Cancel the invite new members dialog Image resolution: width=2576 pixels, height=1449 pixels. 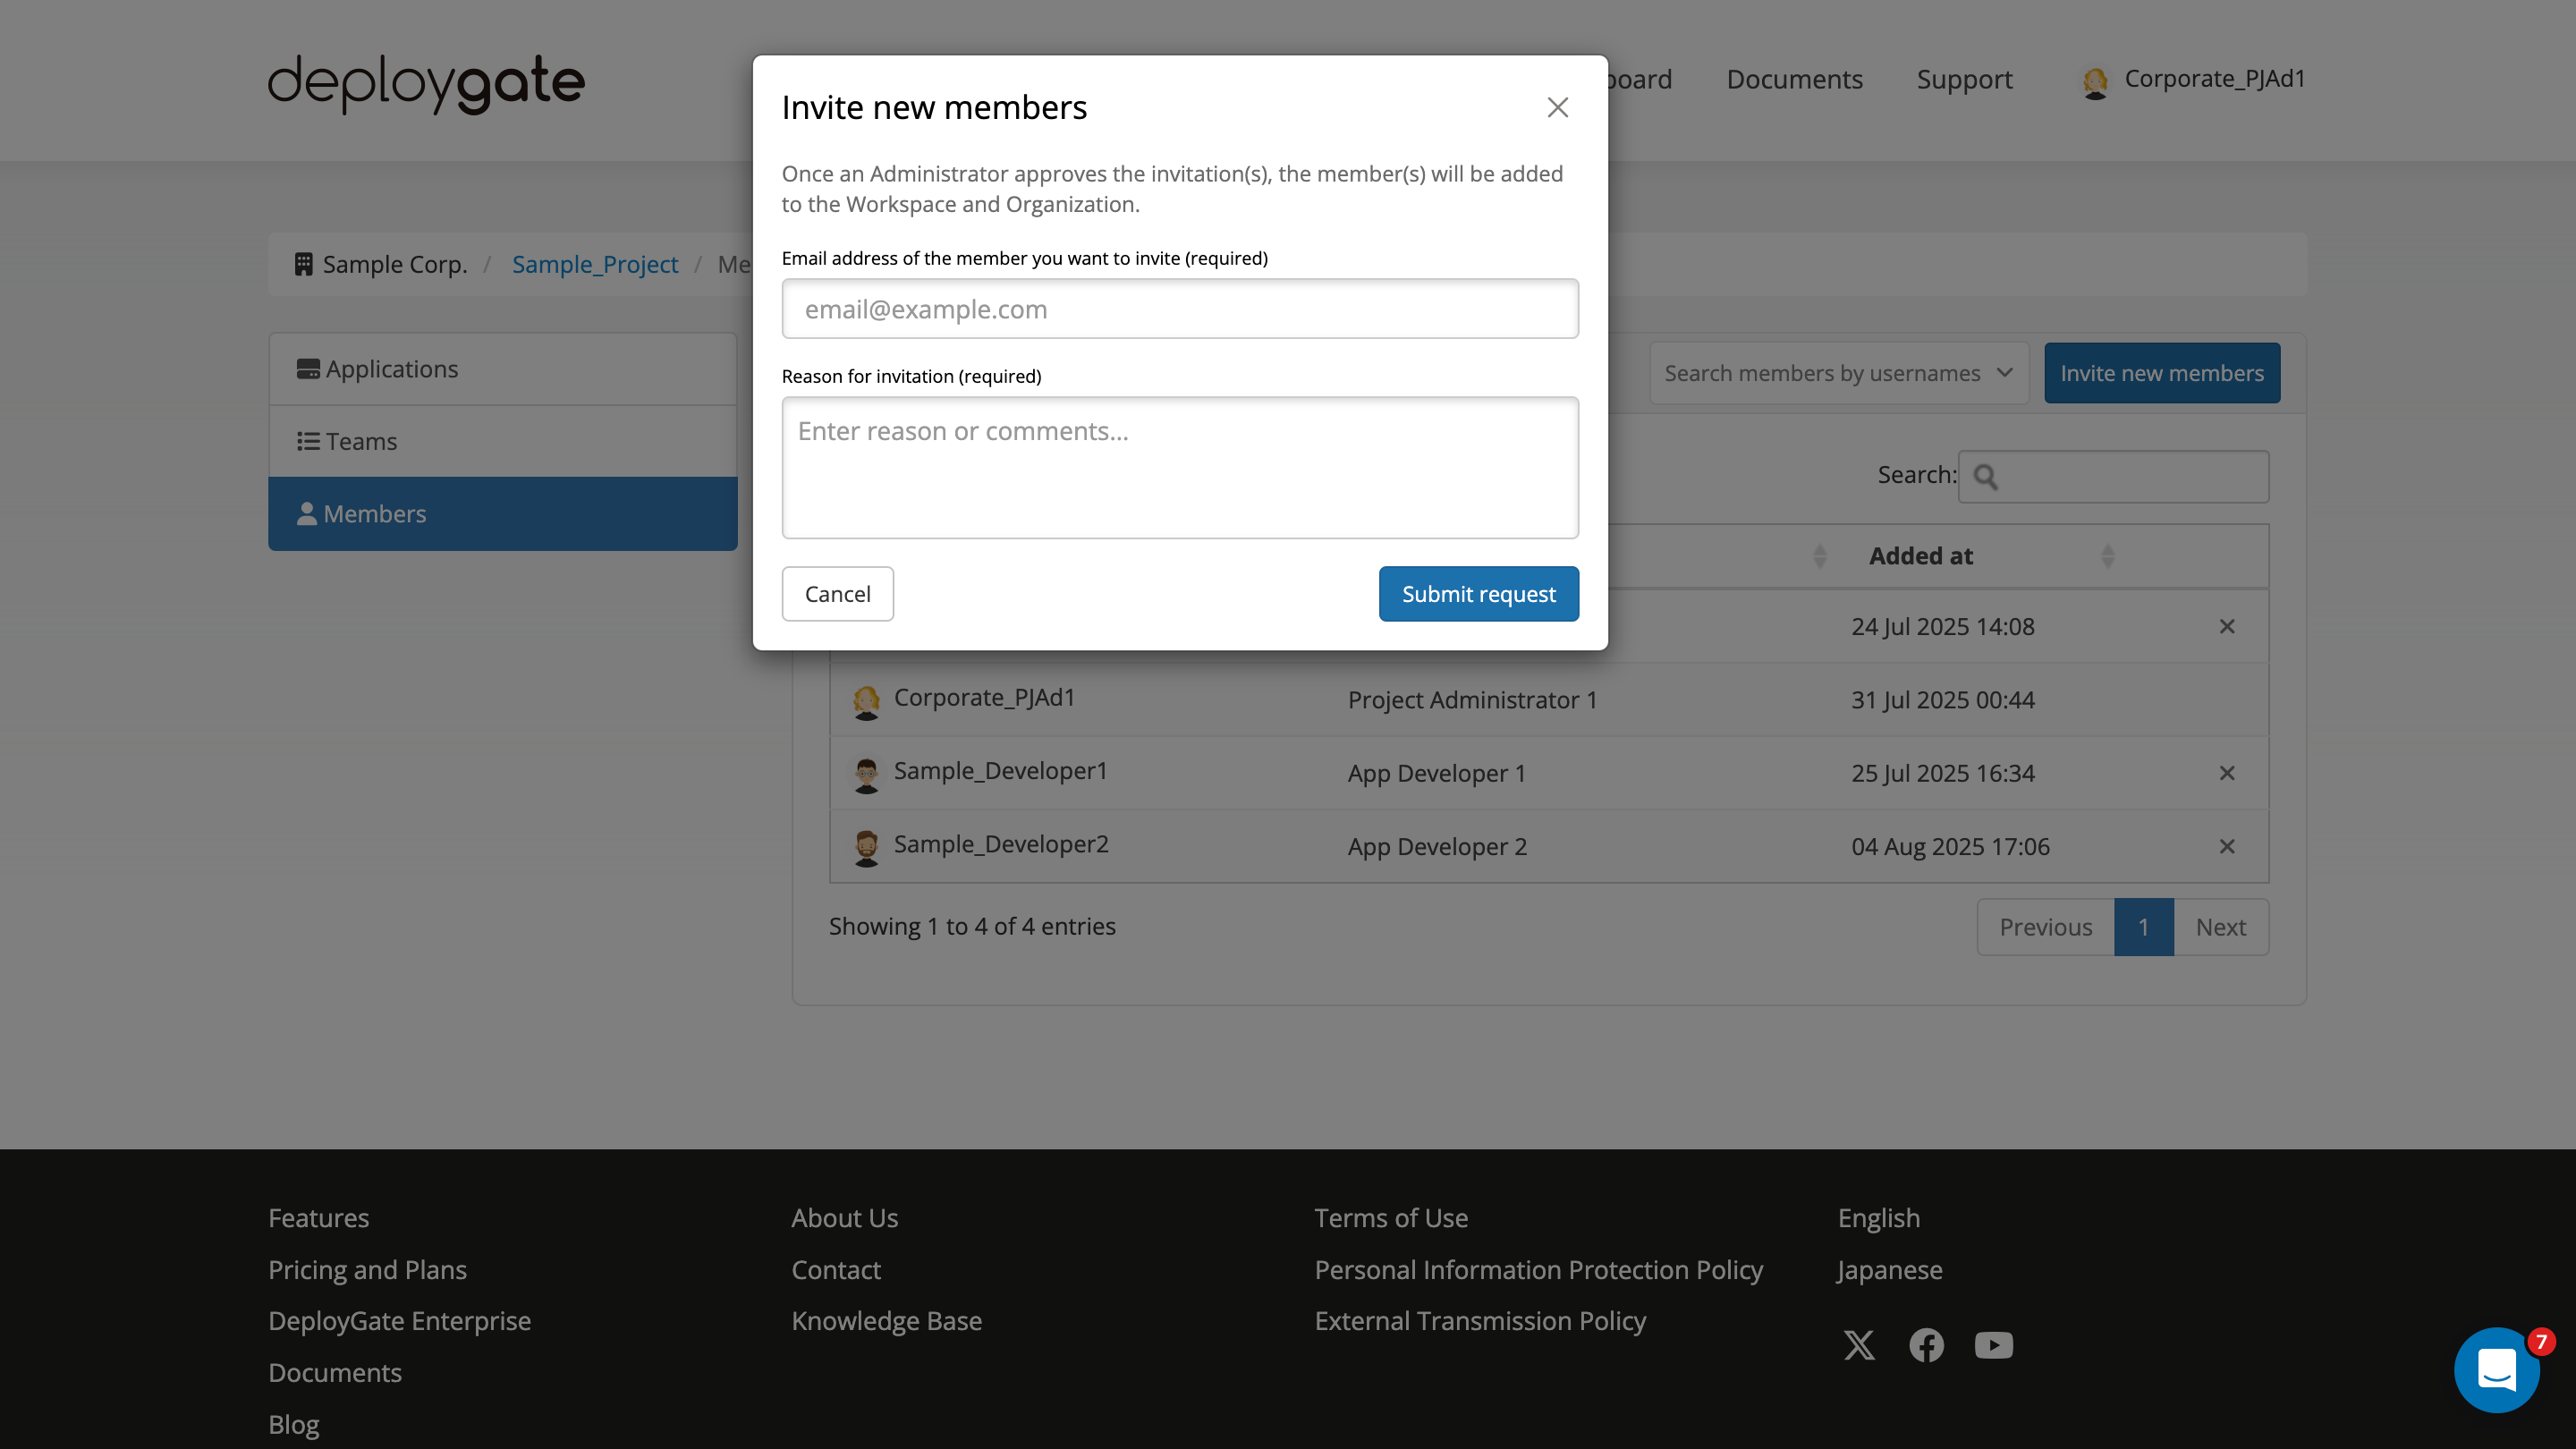pyautogui.click(x=837, y=593)
